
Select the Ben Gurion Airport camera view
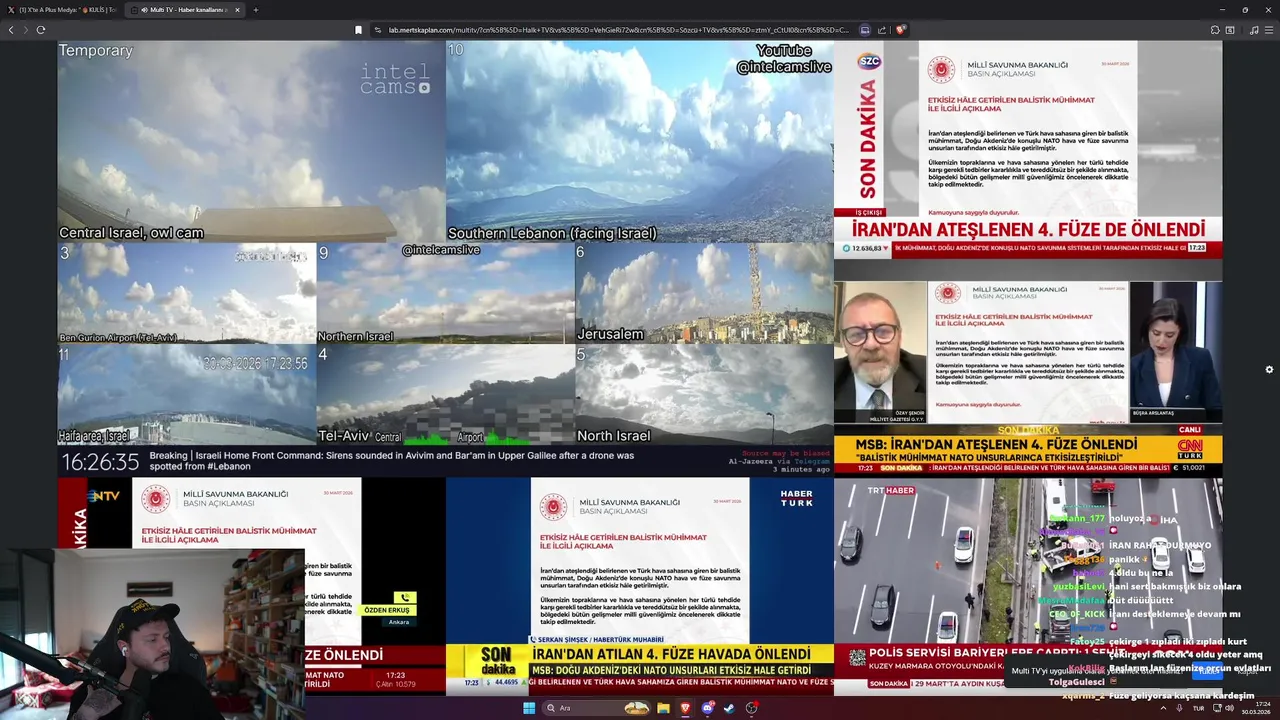coord(186,293)
